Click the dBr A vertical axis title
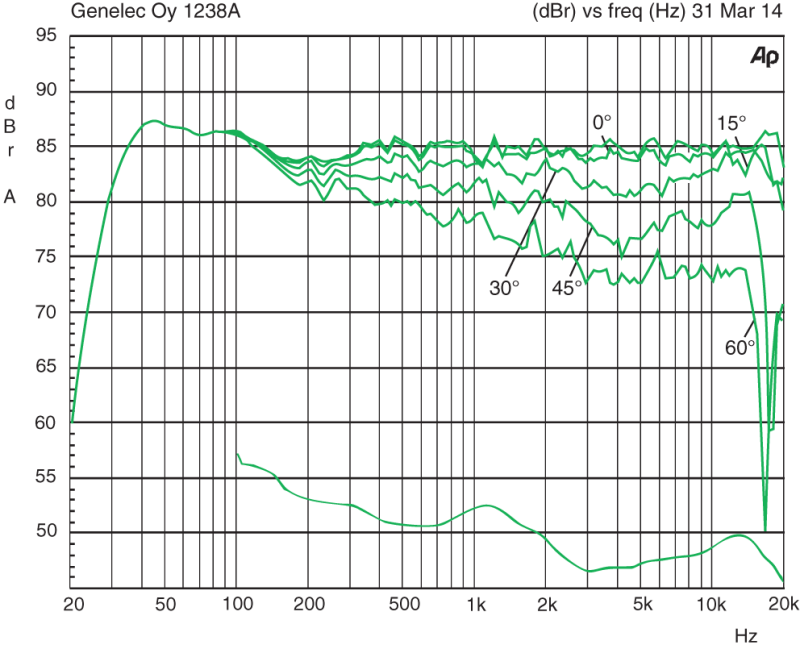Screen dimensions: 800x645 [10, 150]
